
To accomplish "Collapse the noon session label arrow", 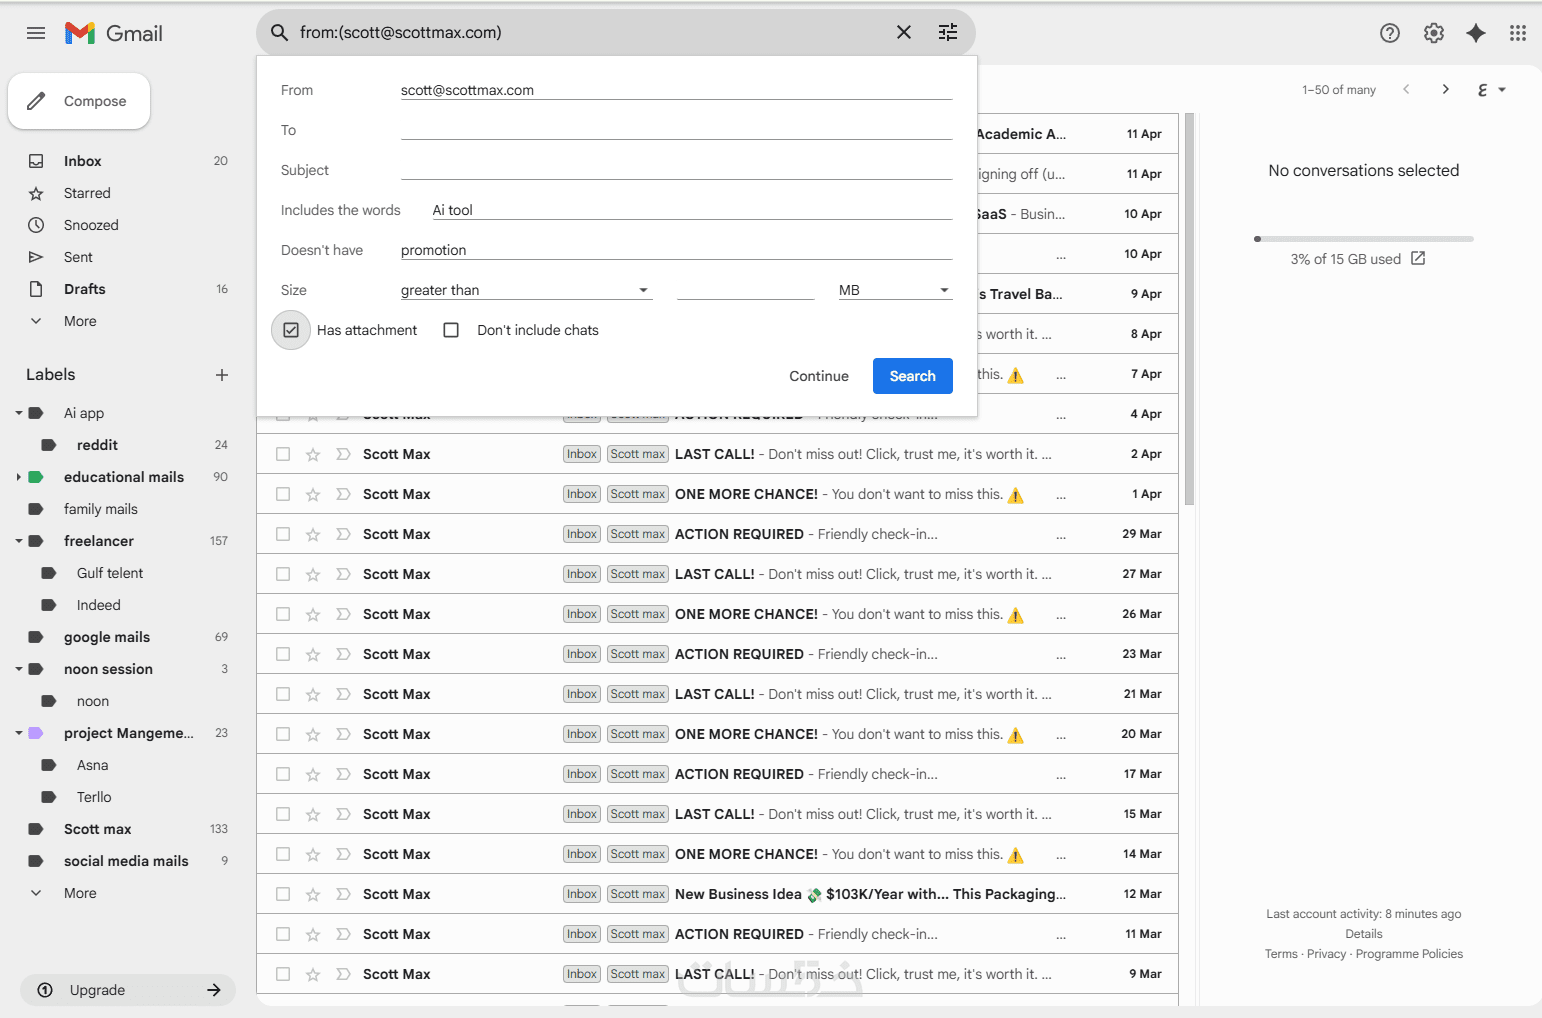I will 18,669.
